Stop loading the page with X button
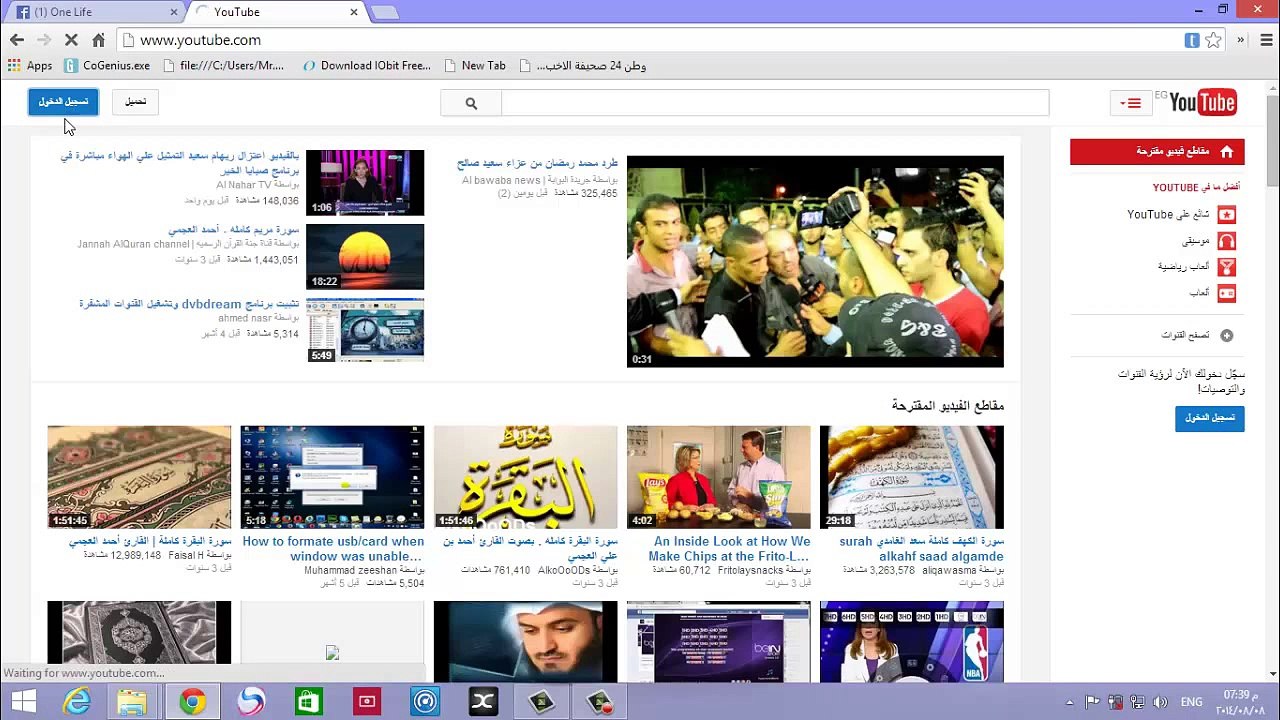Viewport: 1280px width, 720px height. click(x=71, y=40)
